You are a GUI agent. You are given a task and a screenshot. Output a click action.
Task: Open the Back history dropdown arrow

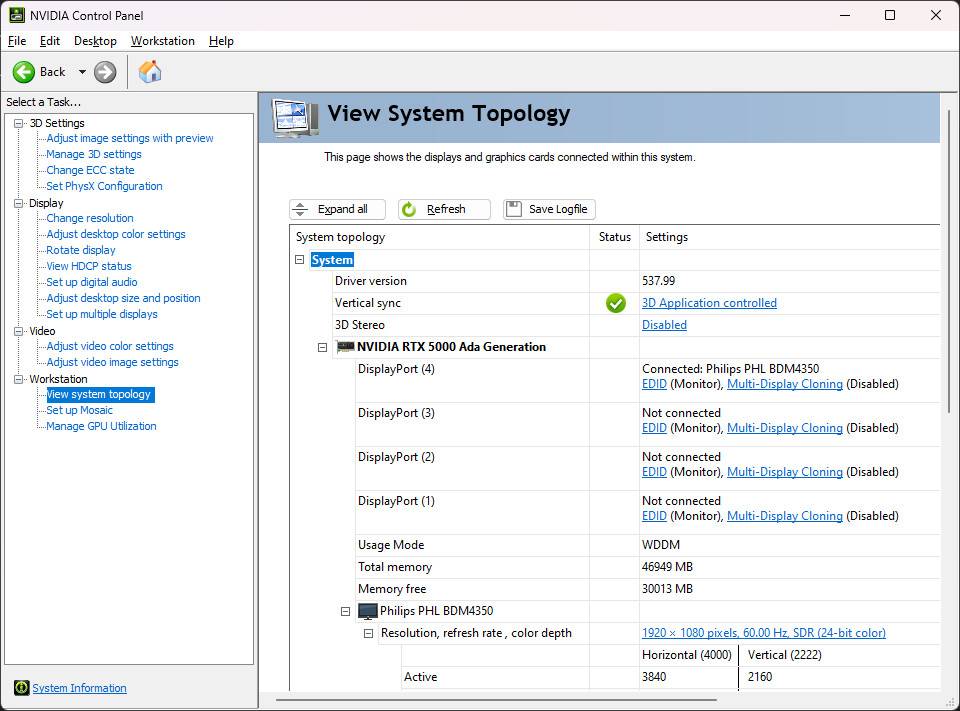coord(82,72)
